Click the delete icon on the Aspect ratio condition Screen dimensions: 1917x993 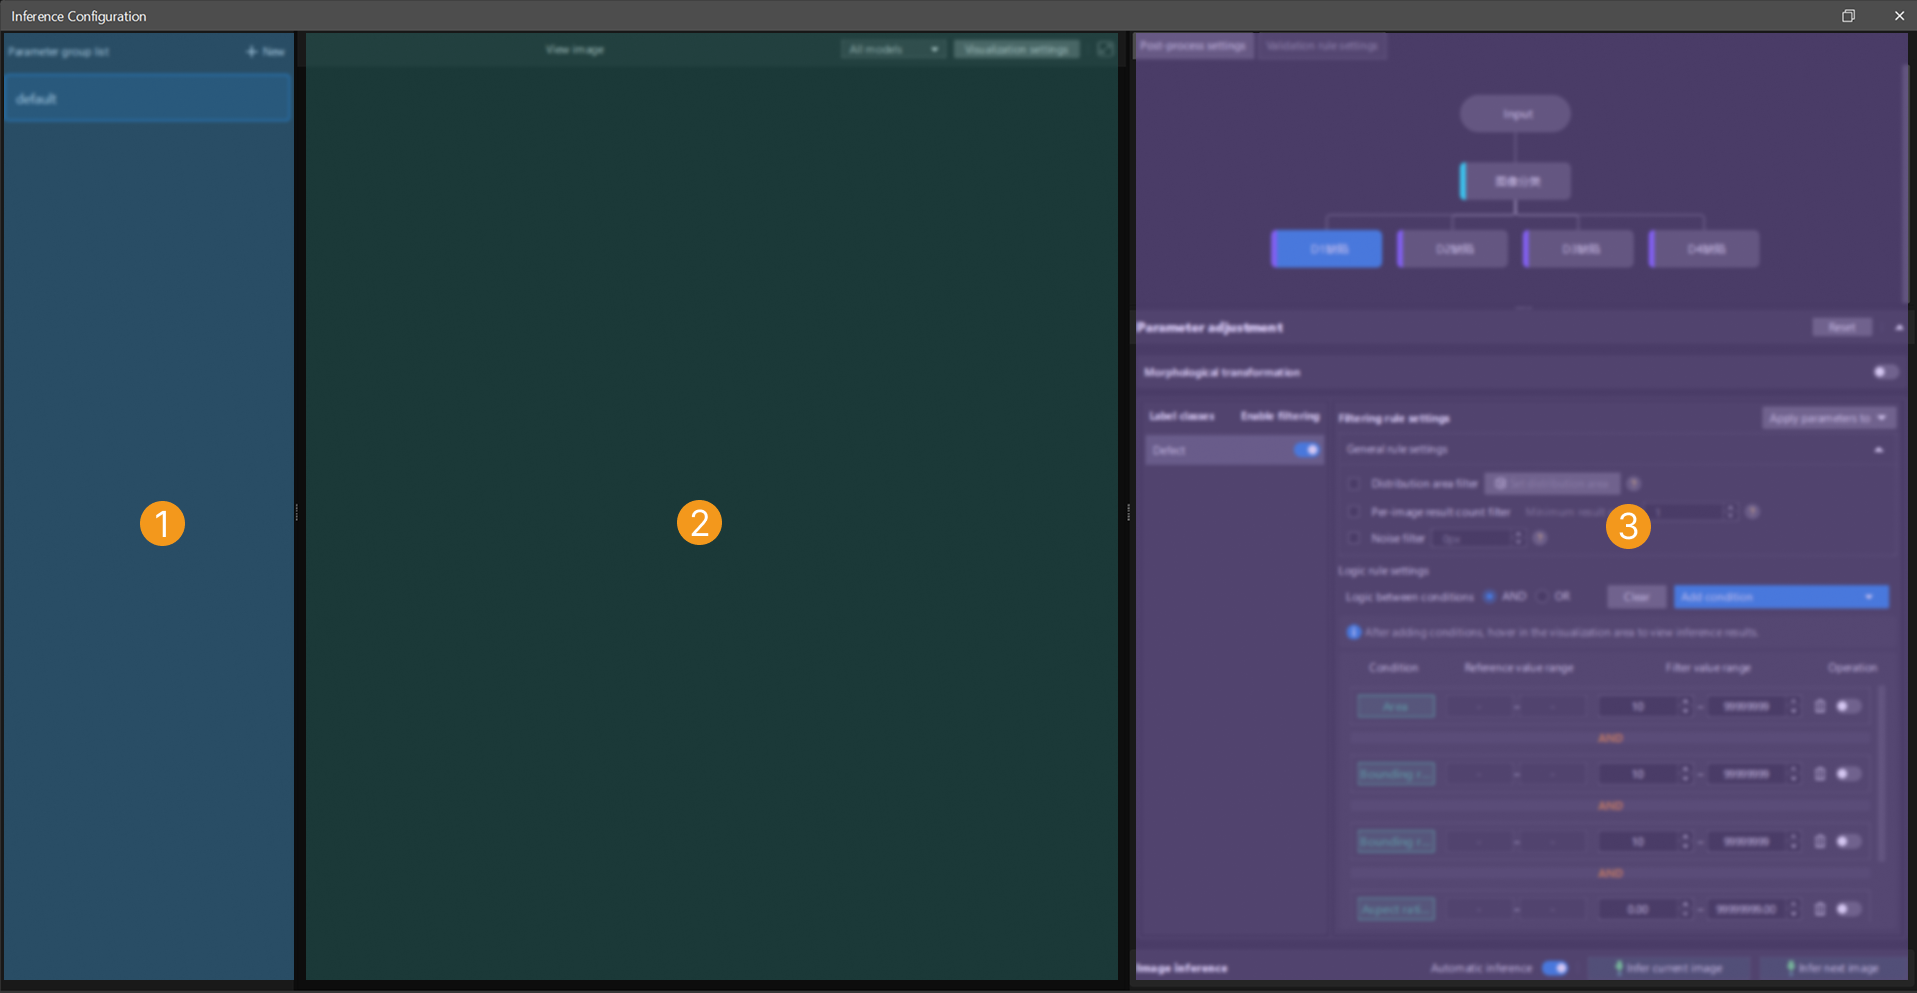pyautogui.click(x=1821, y=909)
